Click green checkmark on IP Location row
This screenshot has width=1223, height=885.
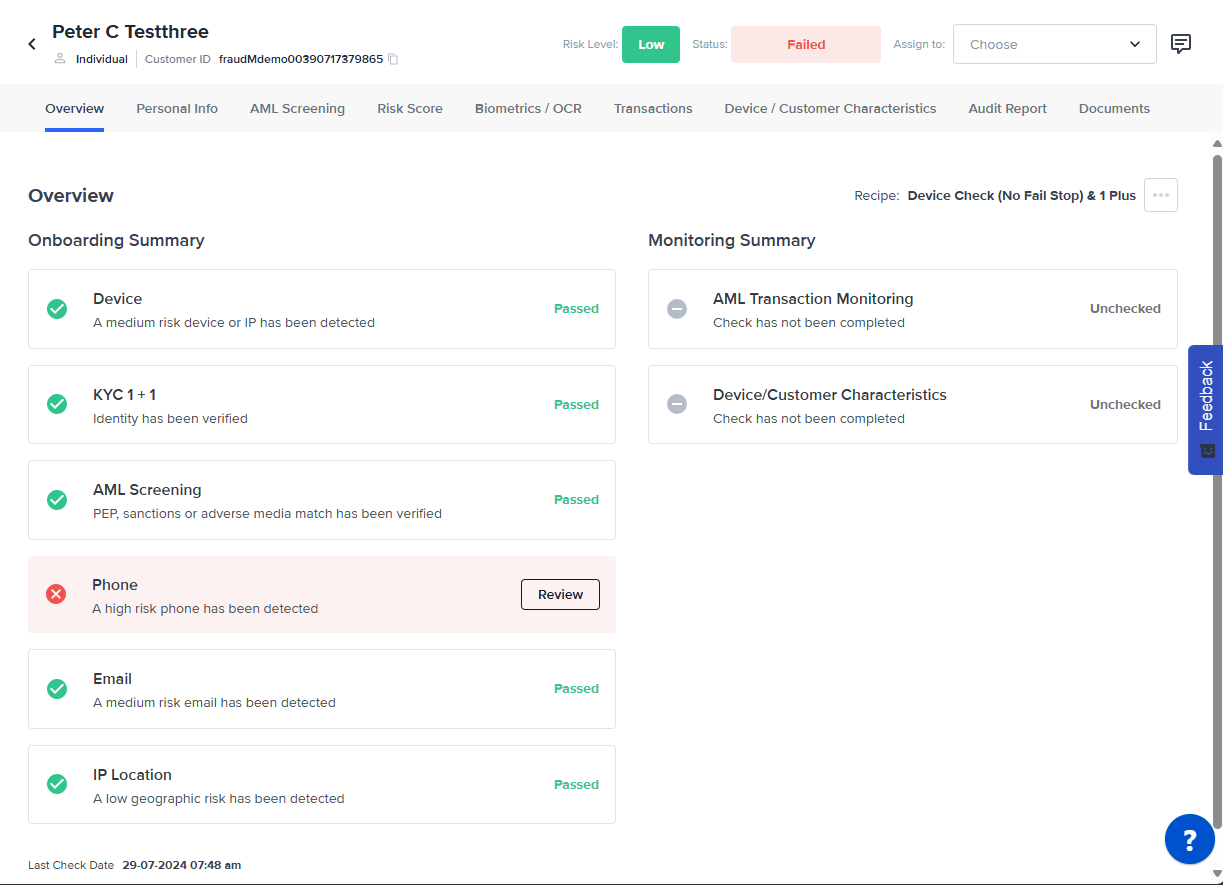(x=58, y=785)
